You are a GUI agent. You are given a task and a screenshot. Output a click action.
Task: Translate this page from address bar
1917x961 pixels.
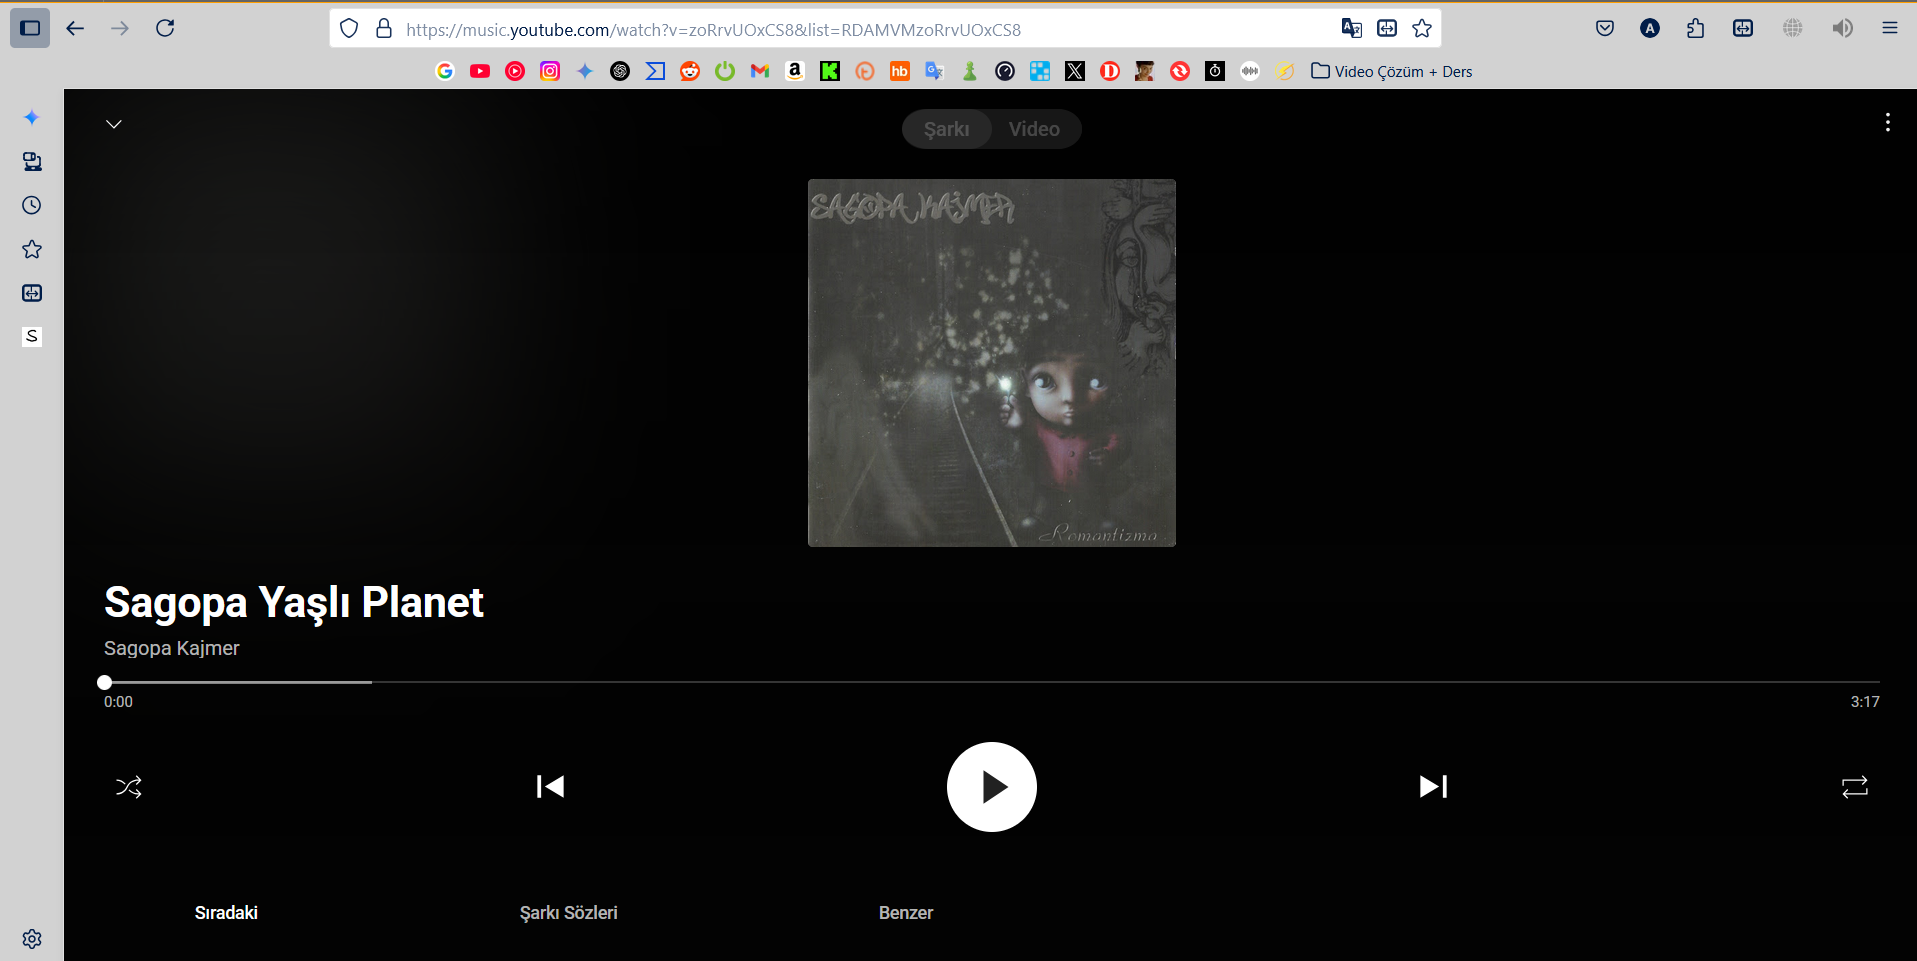click(1351, 29)
